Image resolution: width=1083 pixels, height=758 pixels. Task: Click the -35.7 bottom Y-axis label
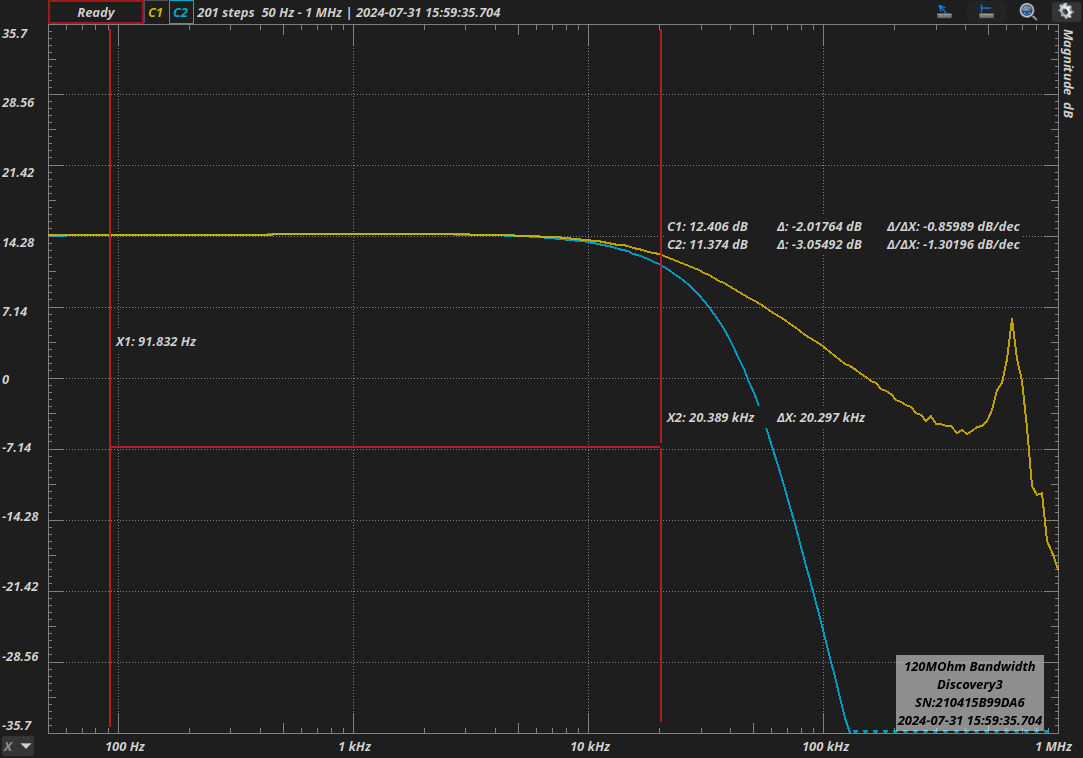point(17,726)
